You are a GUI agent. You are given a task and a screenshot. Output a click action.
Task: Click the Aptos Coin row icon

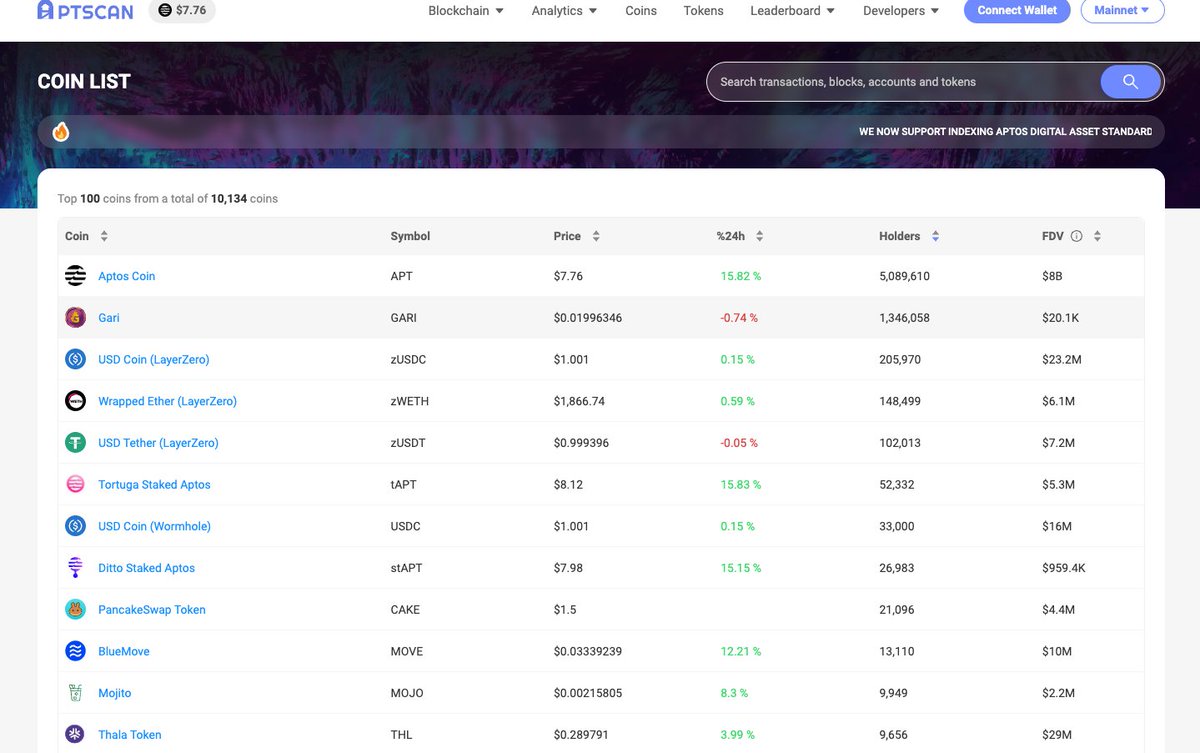(x=75, y=276)
